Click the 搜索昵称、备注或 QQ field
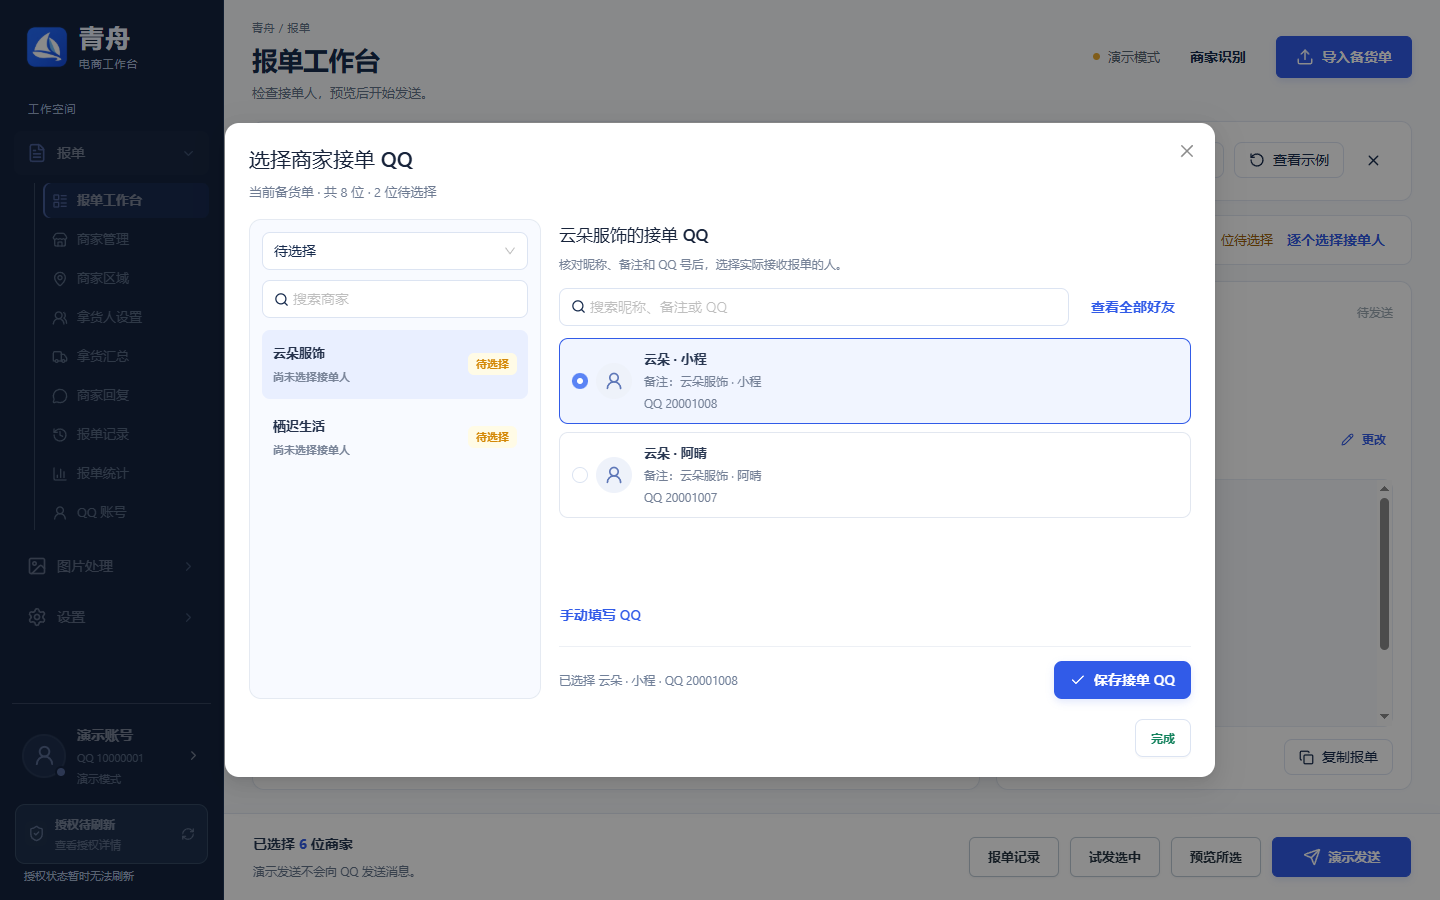Viewport: 1440px width, 900px height. pyautogui.click(x=814, y=307)
